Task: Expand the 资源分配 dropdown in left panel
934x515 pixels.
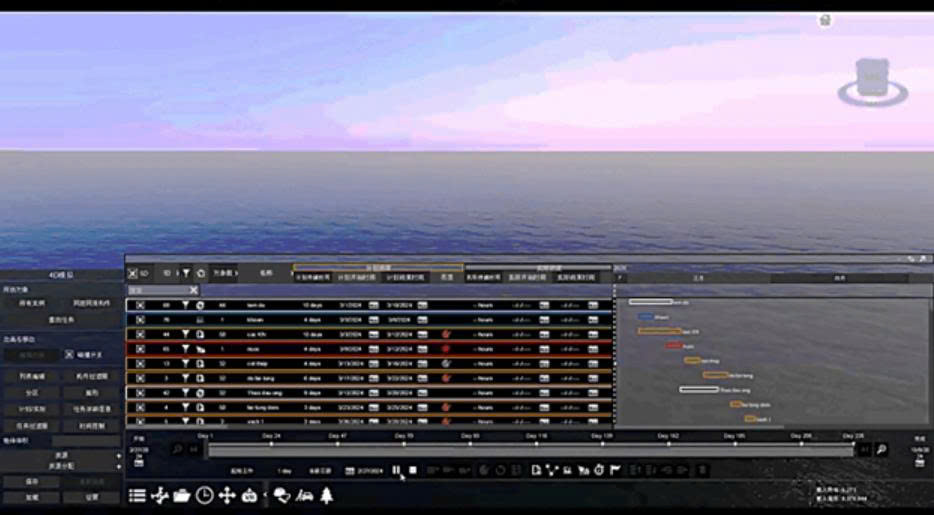Action: [119, 467]
